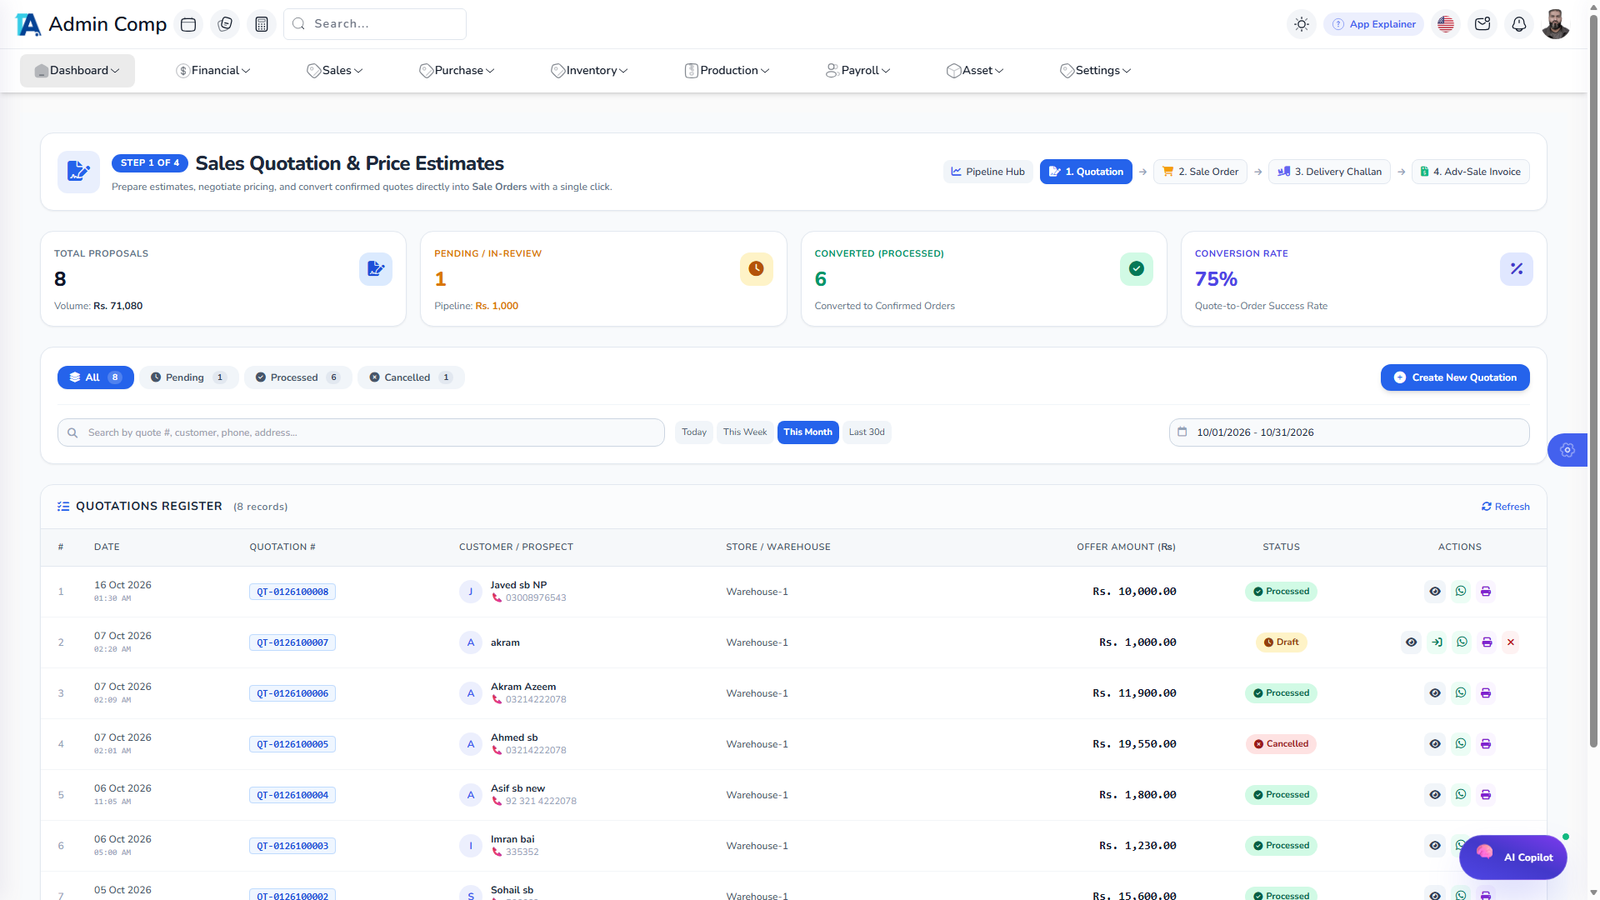Expand the Purchase menu
The width and height of the screenshot is (1600, 900).
(457, 71)
